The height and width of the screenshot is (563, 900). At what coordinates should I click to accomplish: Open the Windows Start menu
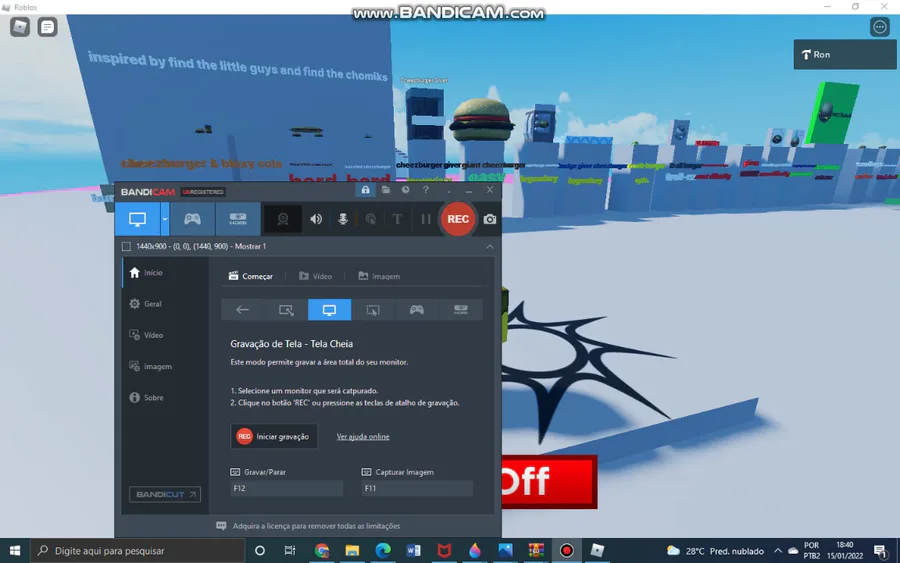(15, 551)
